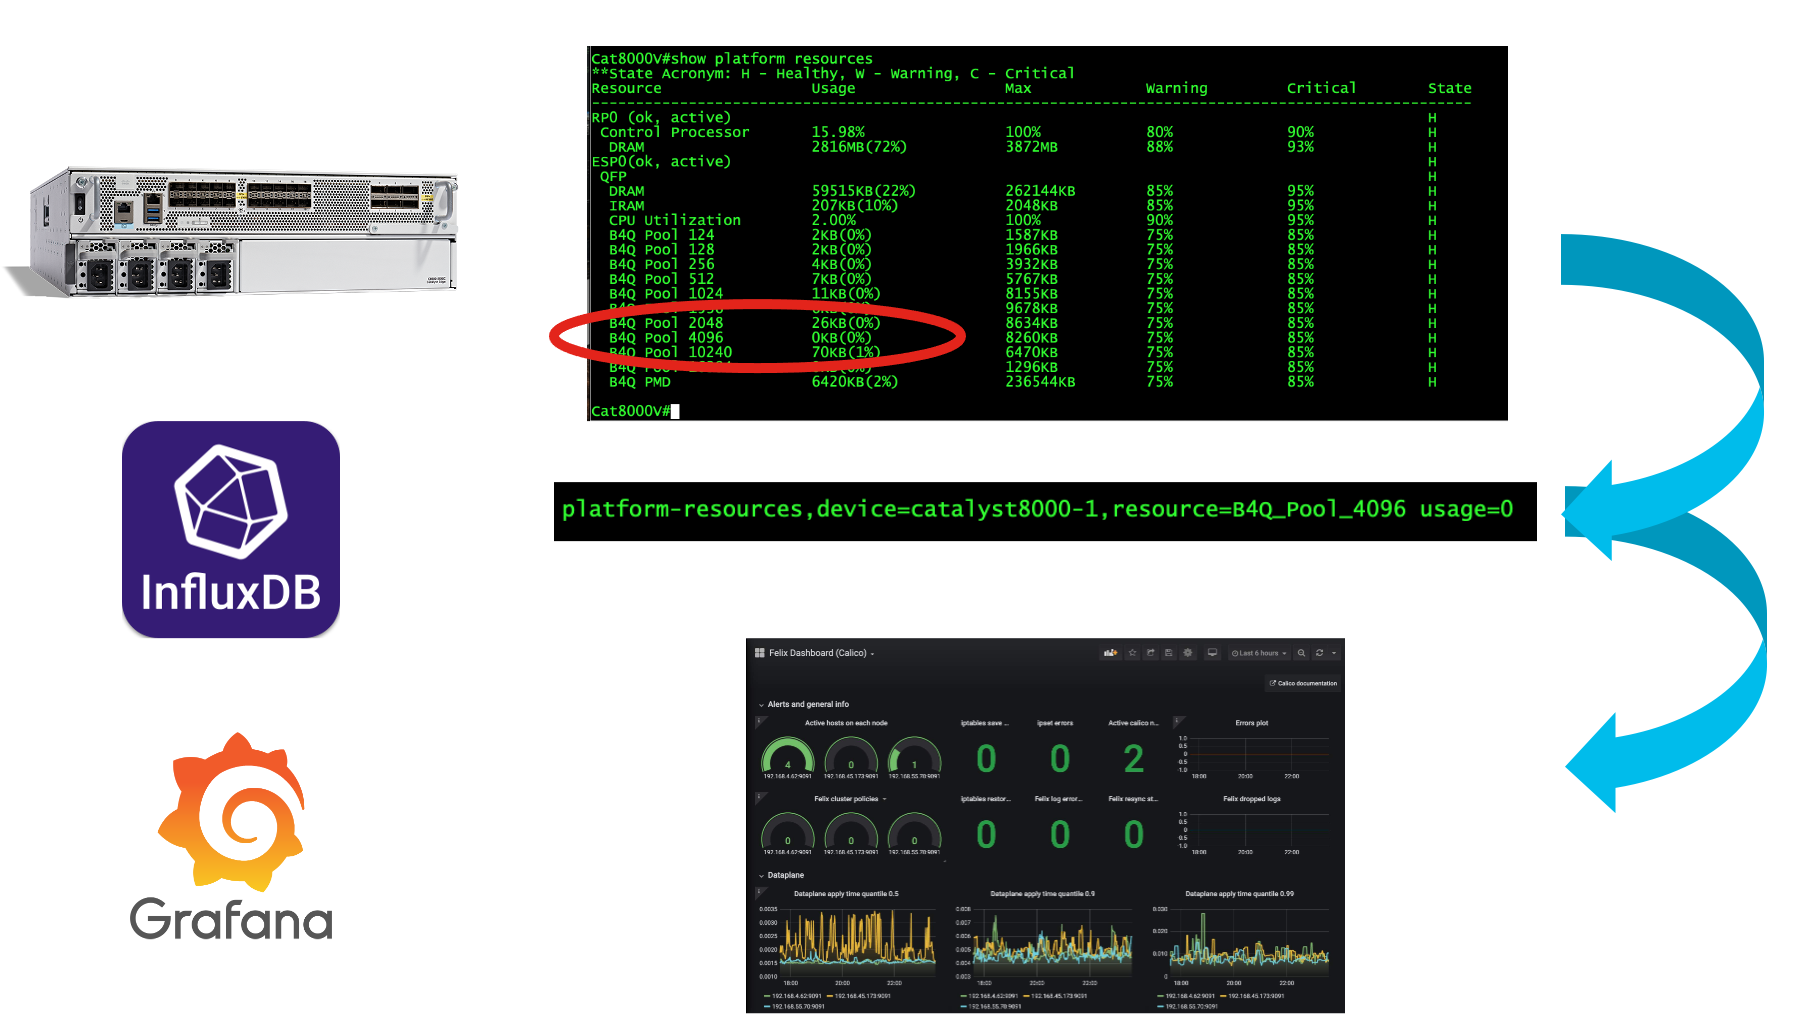Open the Last 6 hours time range picker
The width and height of the screenshot is (1820, 1024).
tap(1259, 653)
